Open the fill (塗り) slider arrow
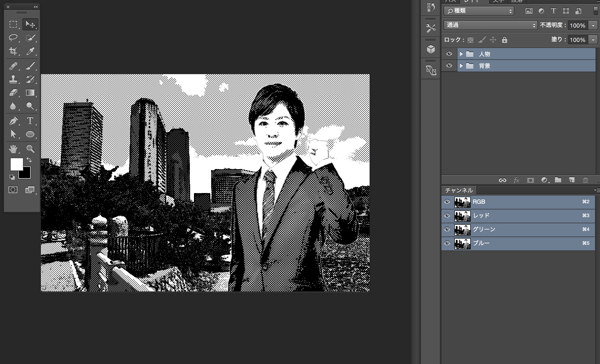This screenshot has height=364, width=600. pos(593,40)
